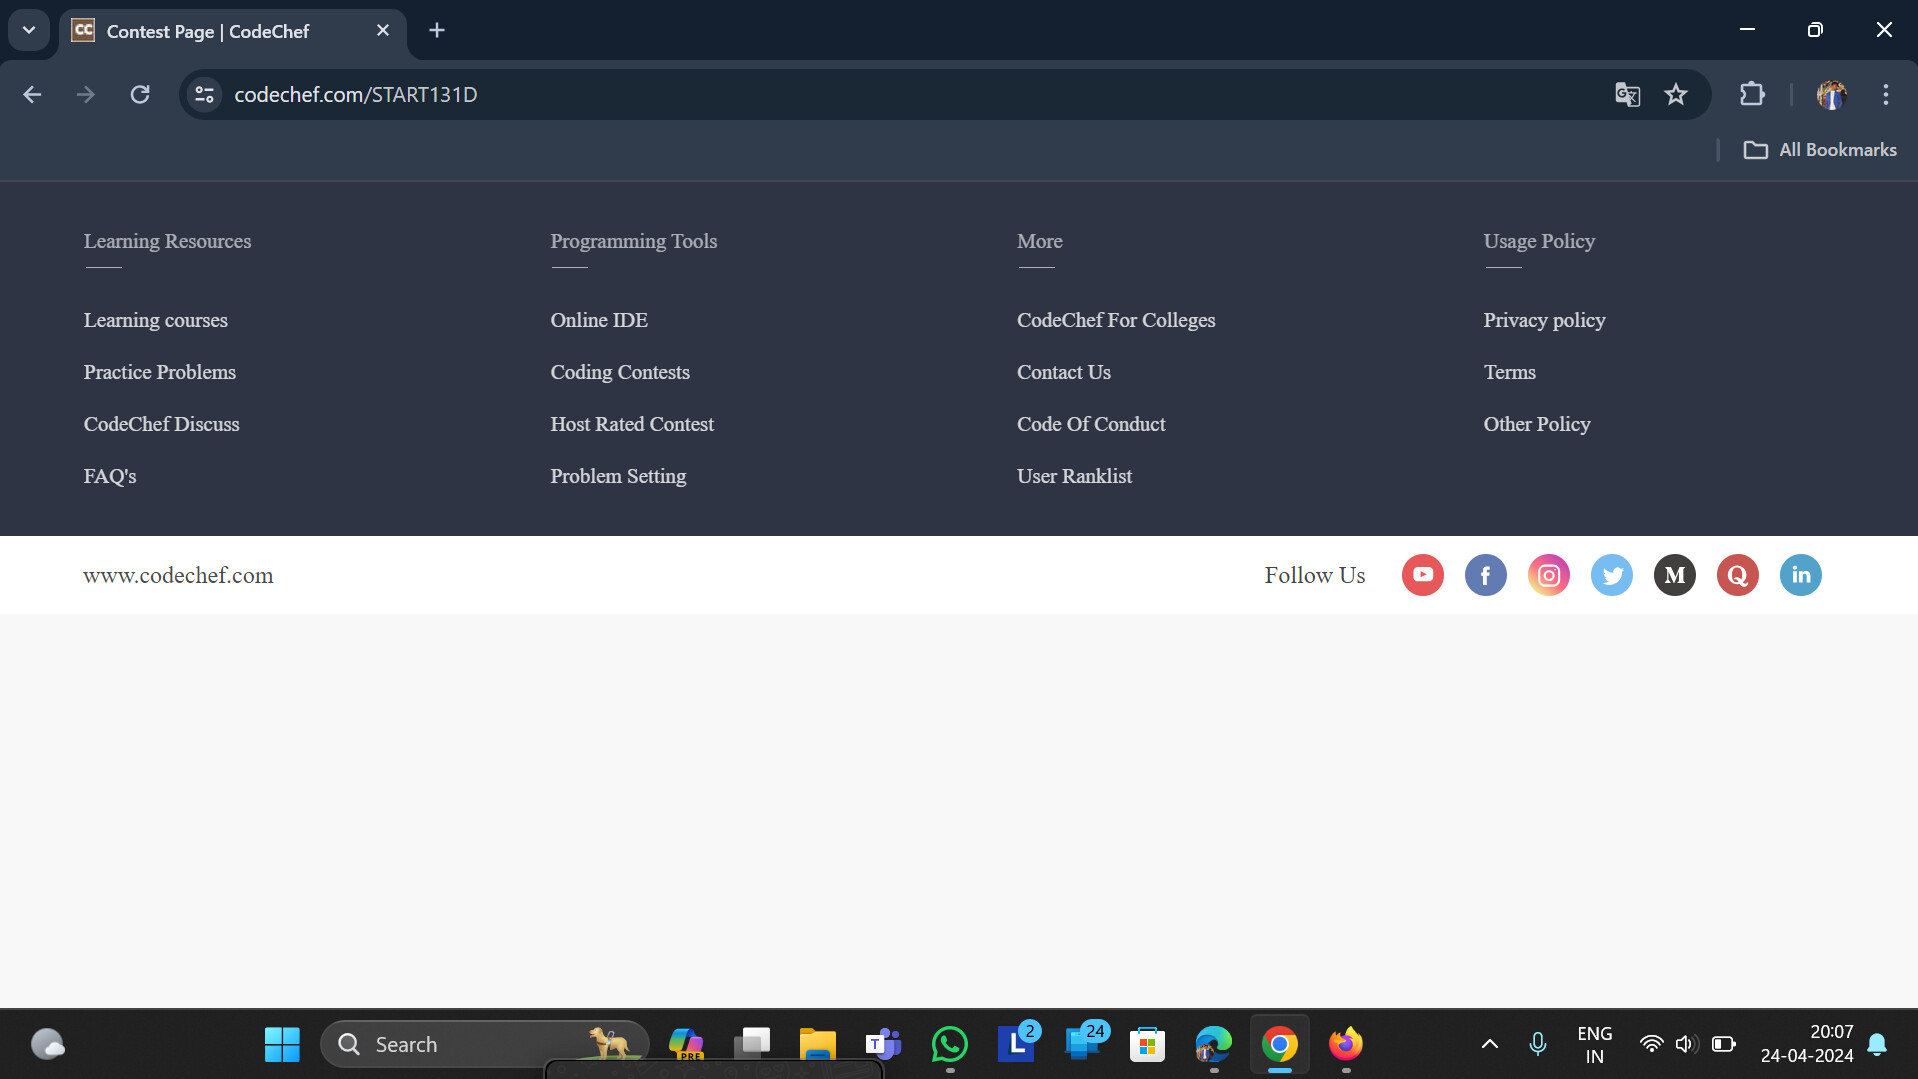Open the Problem Setting link

tap(618, 476)
